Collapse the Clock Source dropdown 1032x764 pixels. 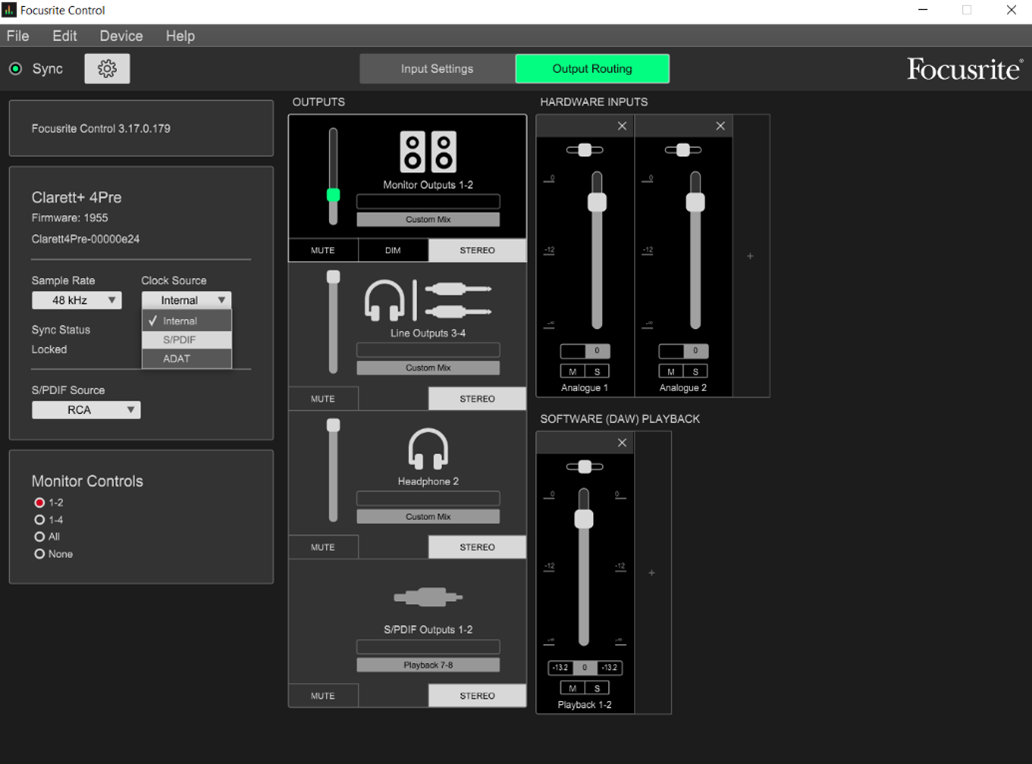(186, 300)
